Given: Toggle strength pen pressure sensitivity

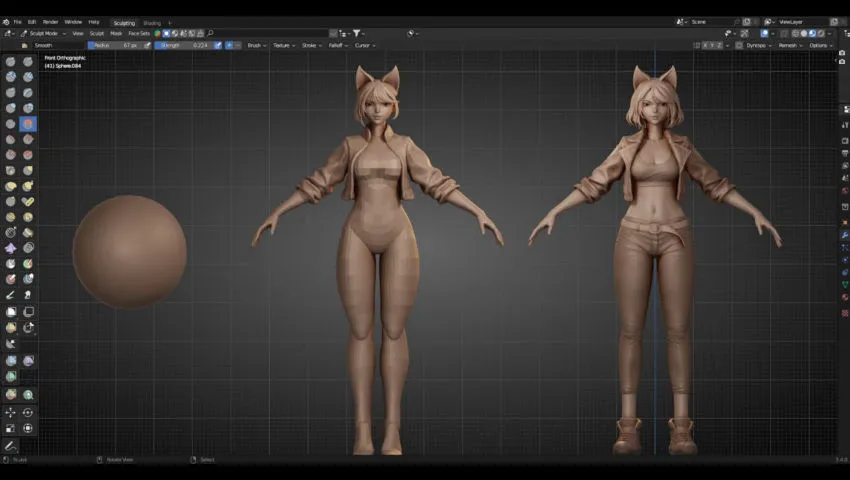Looking at the screenshot, I should pyautogui.click(x=218, y=46).
